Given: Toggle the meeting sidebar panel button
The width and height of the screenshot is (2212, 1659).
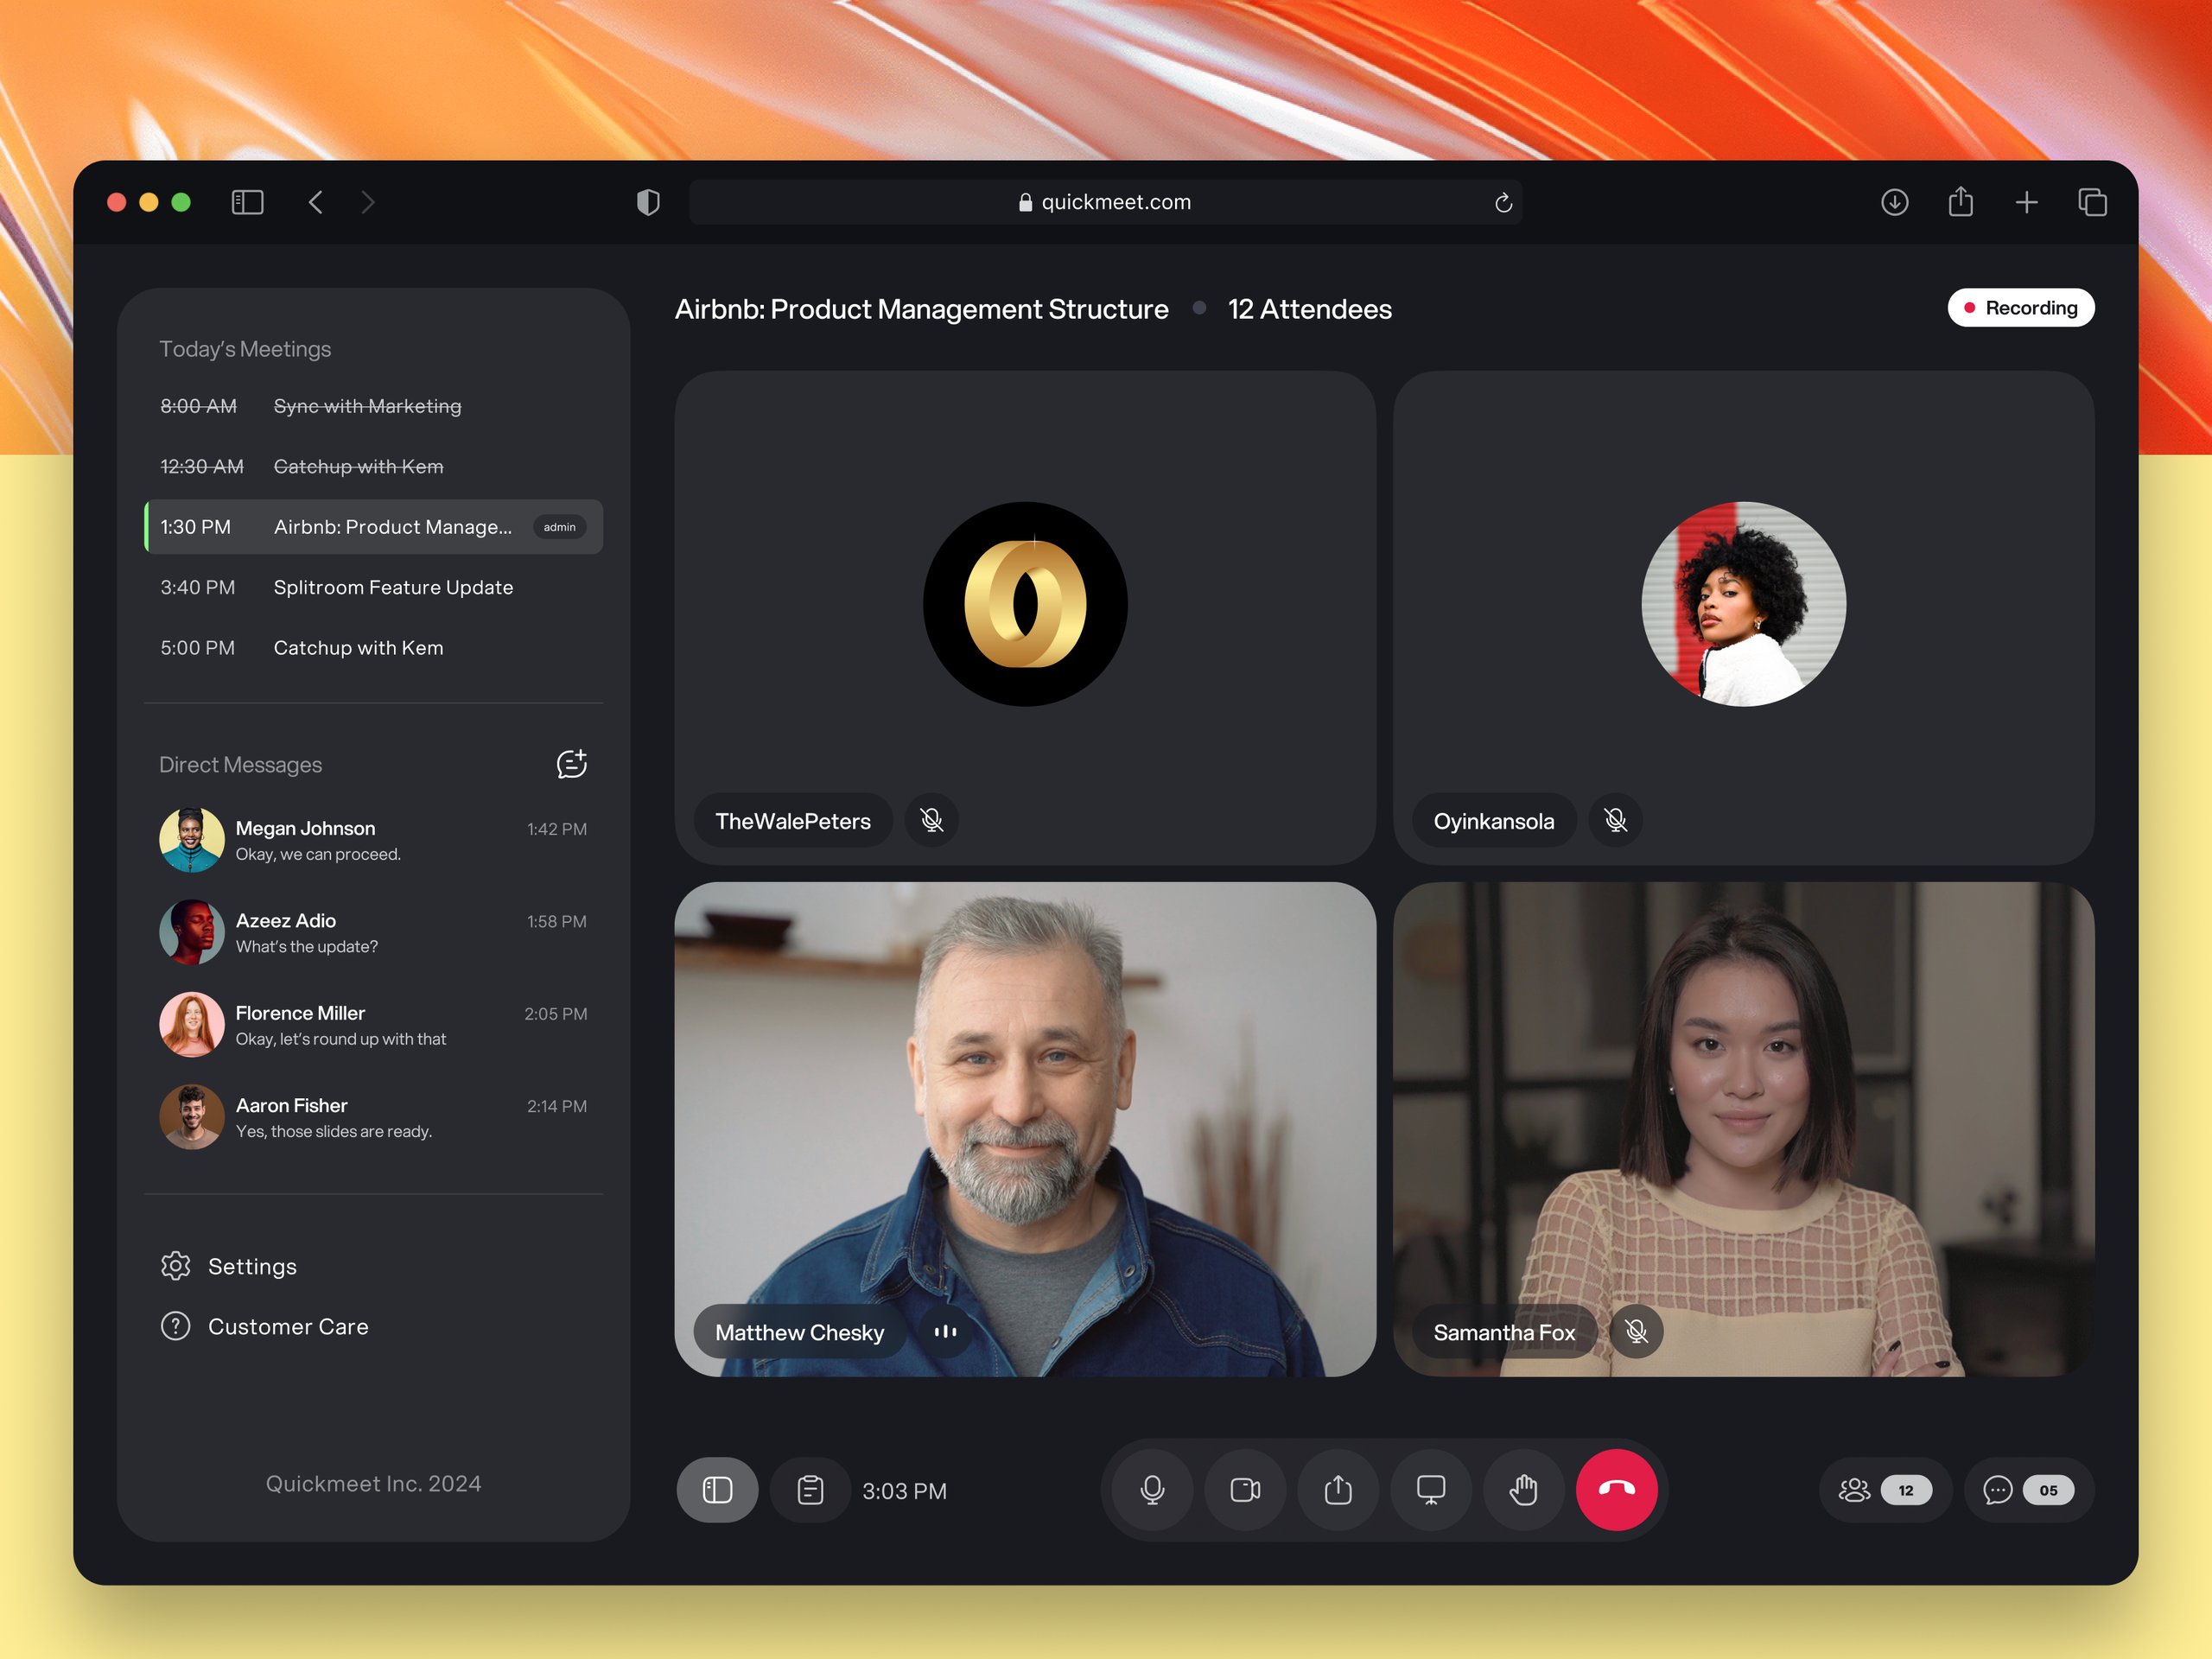Looking at the screenshot, I should coord(717,1490).
